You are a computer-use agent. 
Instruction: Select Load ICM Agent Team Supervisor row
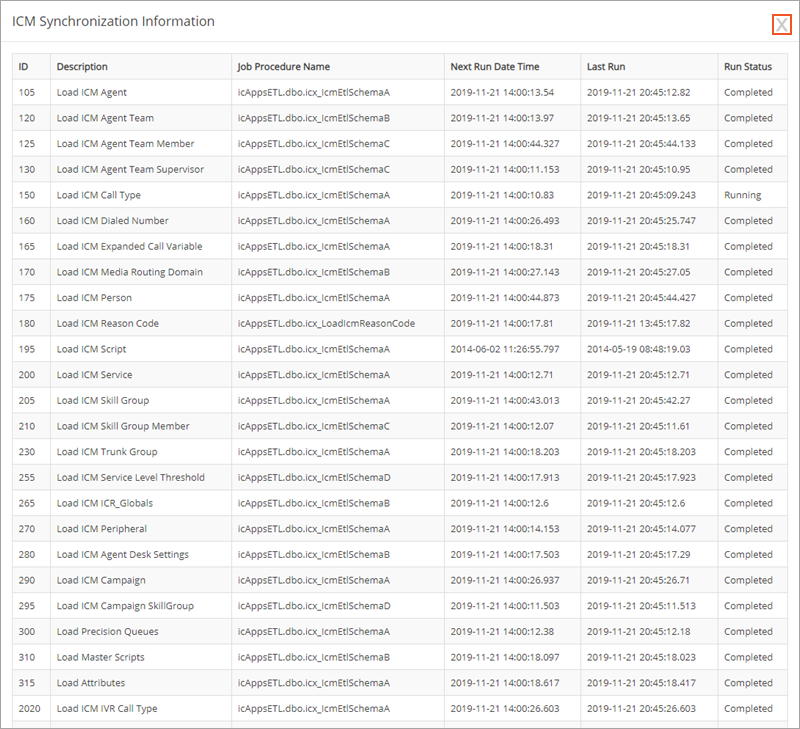tap(400, 169)
